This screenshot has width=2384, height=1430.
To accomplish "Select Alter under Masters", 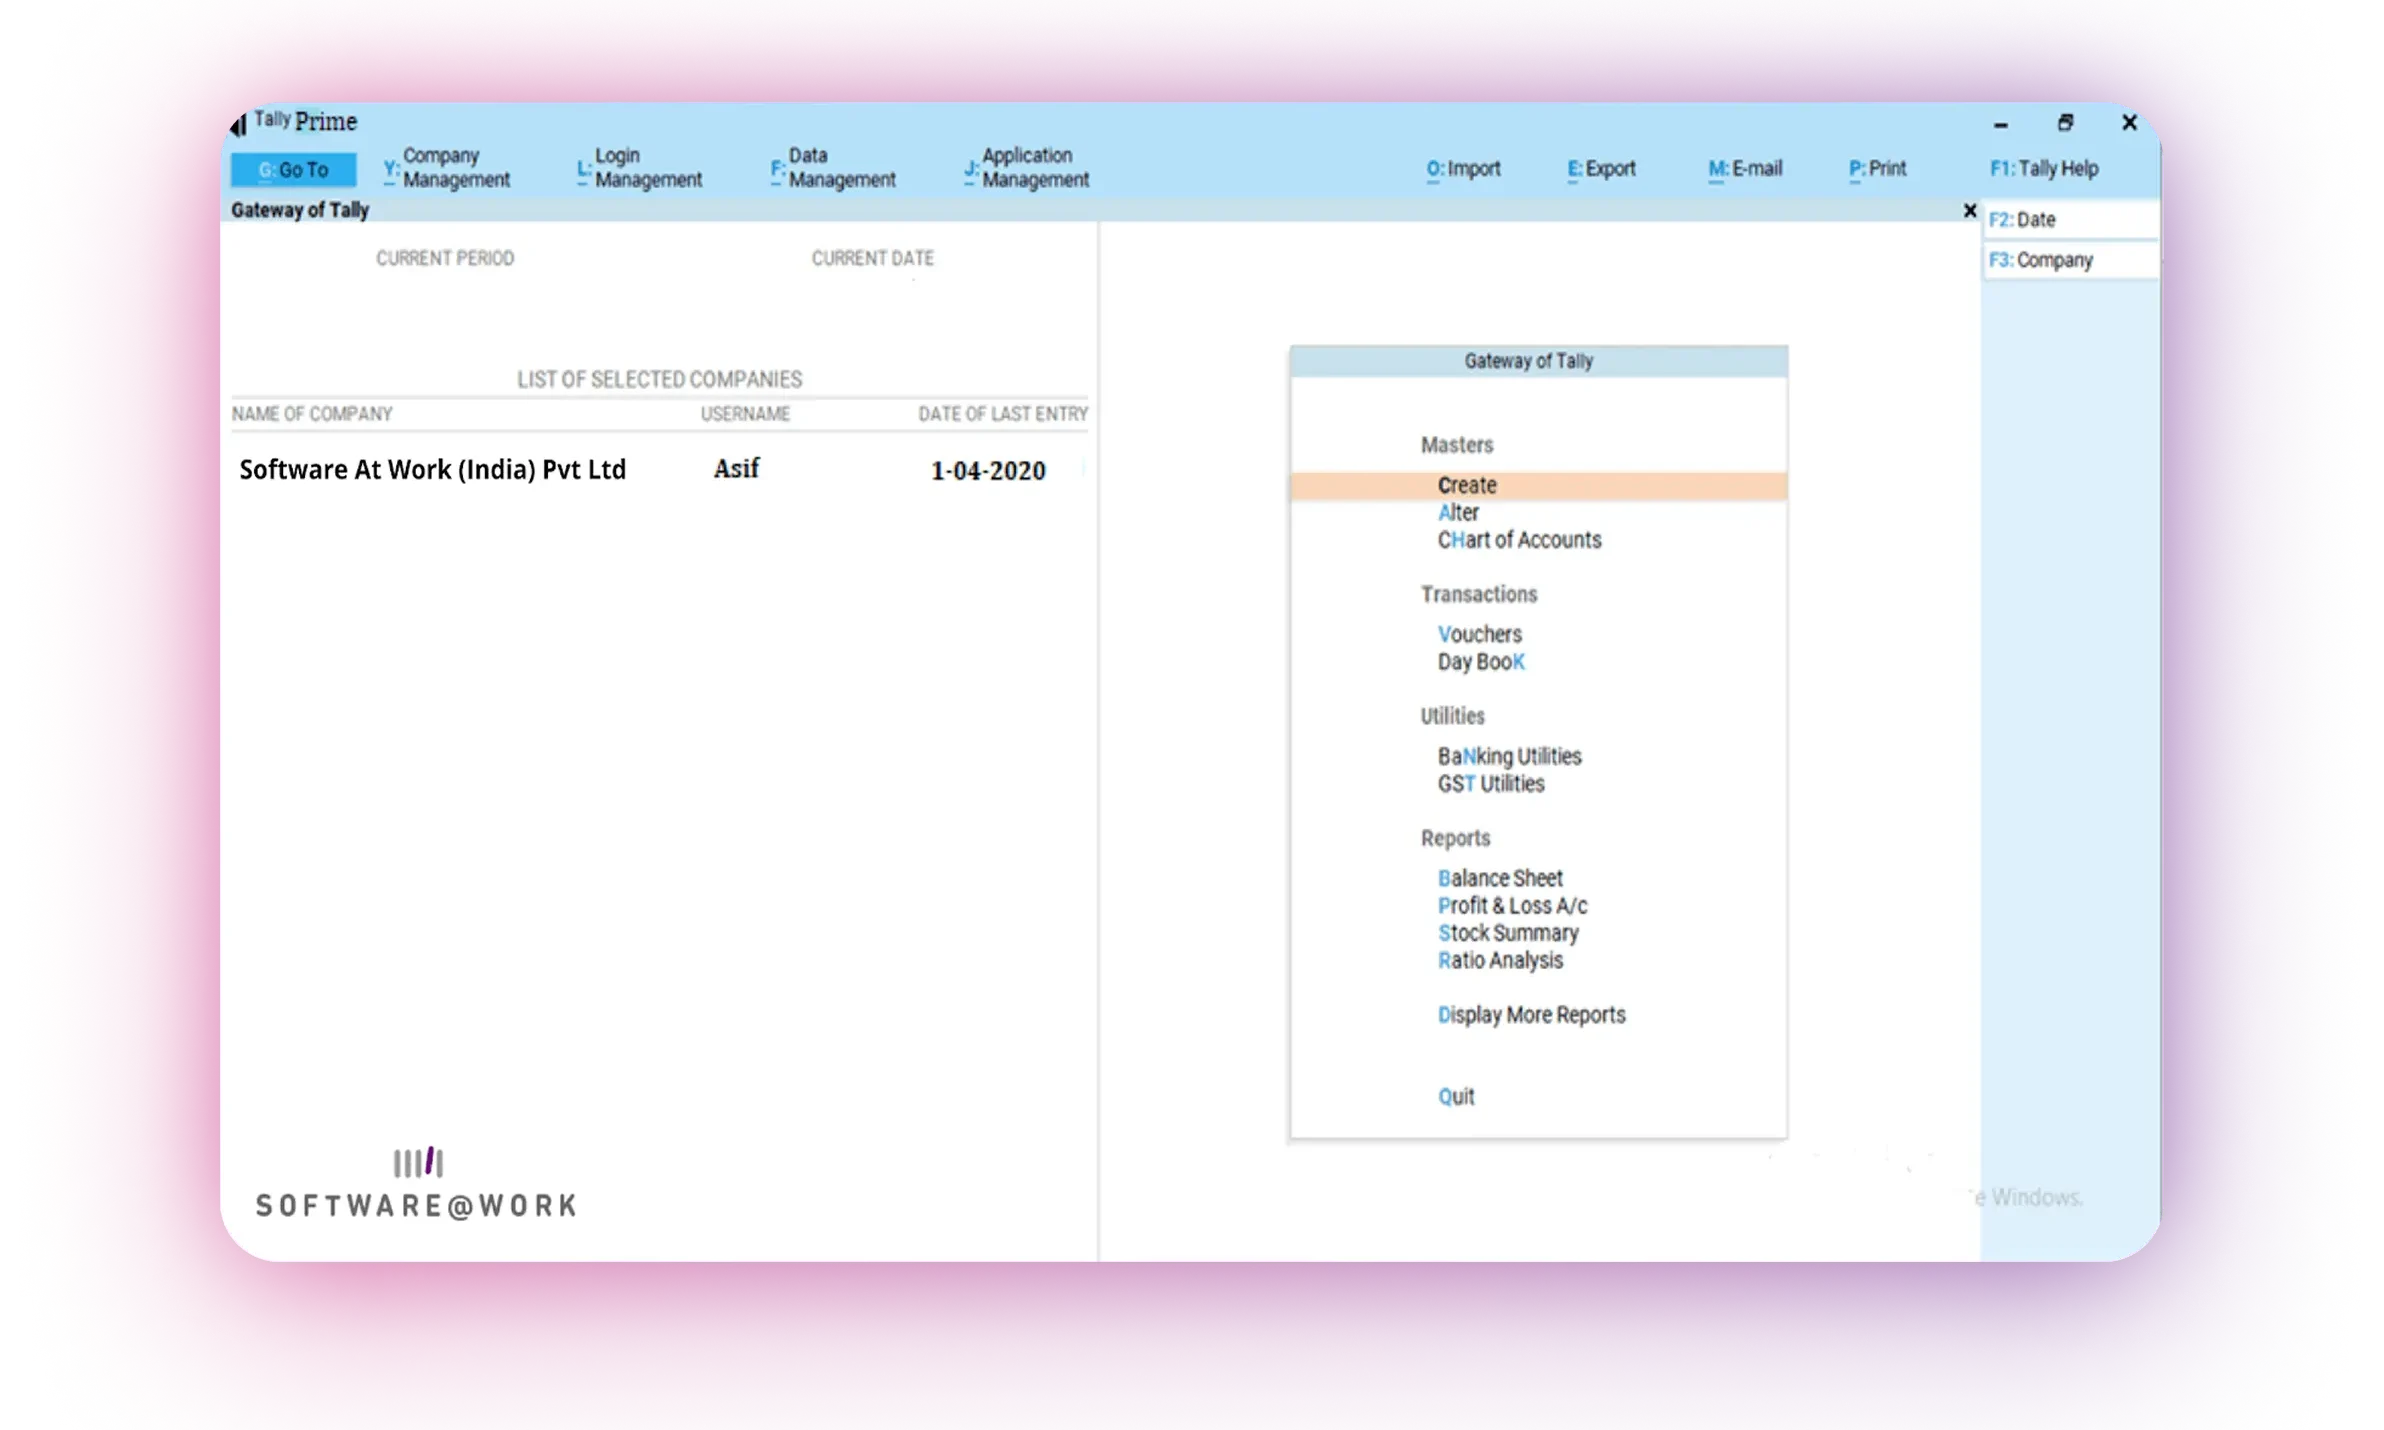I will tap(1458, 513).
